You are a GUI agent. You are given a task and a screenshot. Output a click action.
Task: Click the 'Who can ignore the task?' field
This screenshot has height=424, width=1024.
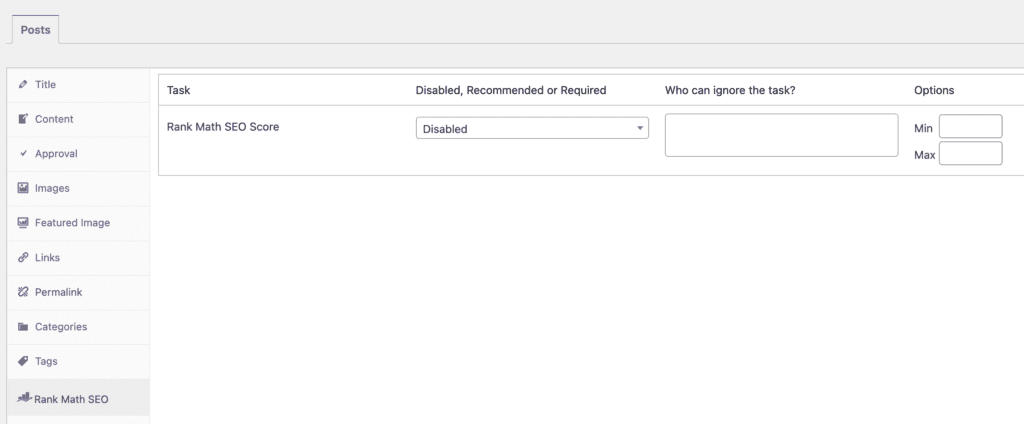coord(781,135)
